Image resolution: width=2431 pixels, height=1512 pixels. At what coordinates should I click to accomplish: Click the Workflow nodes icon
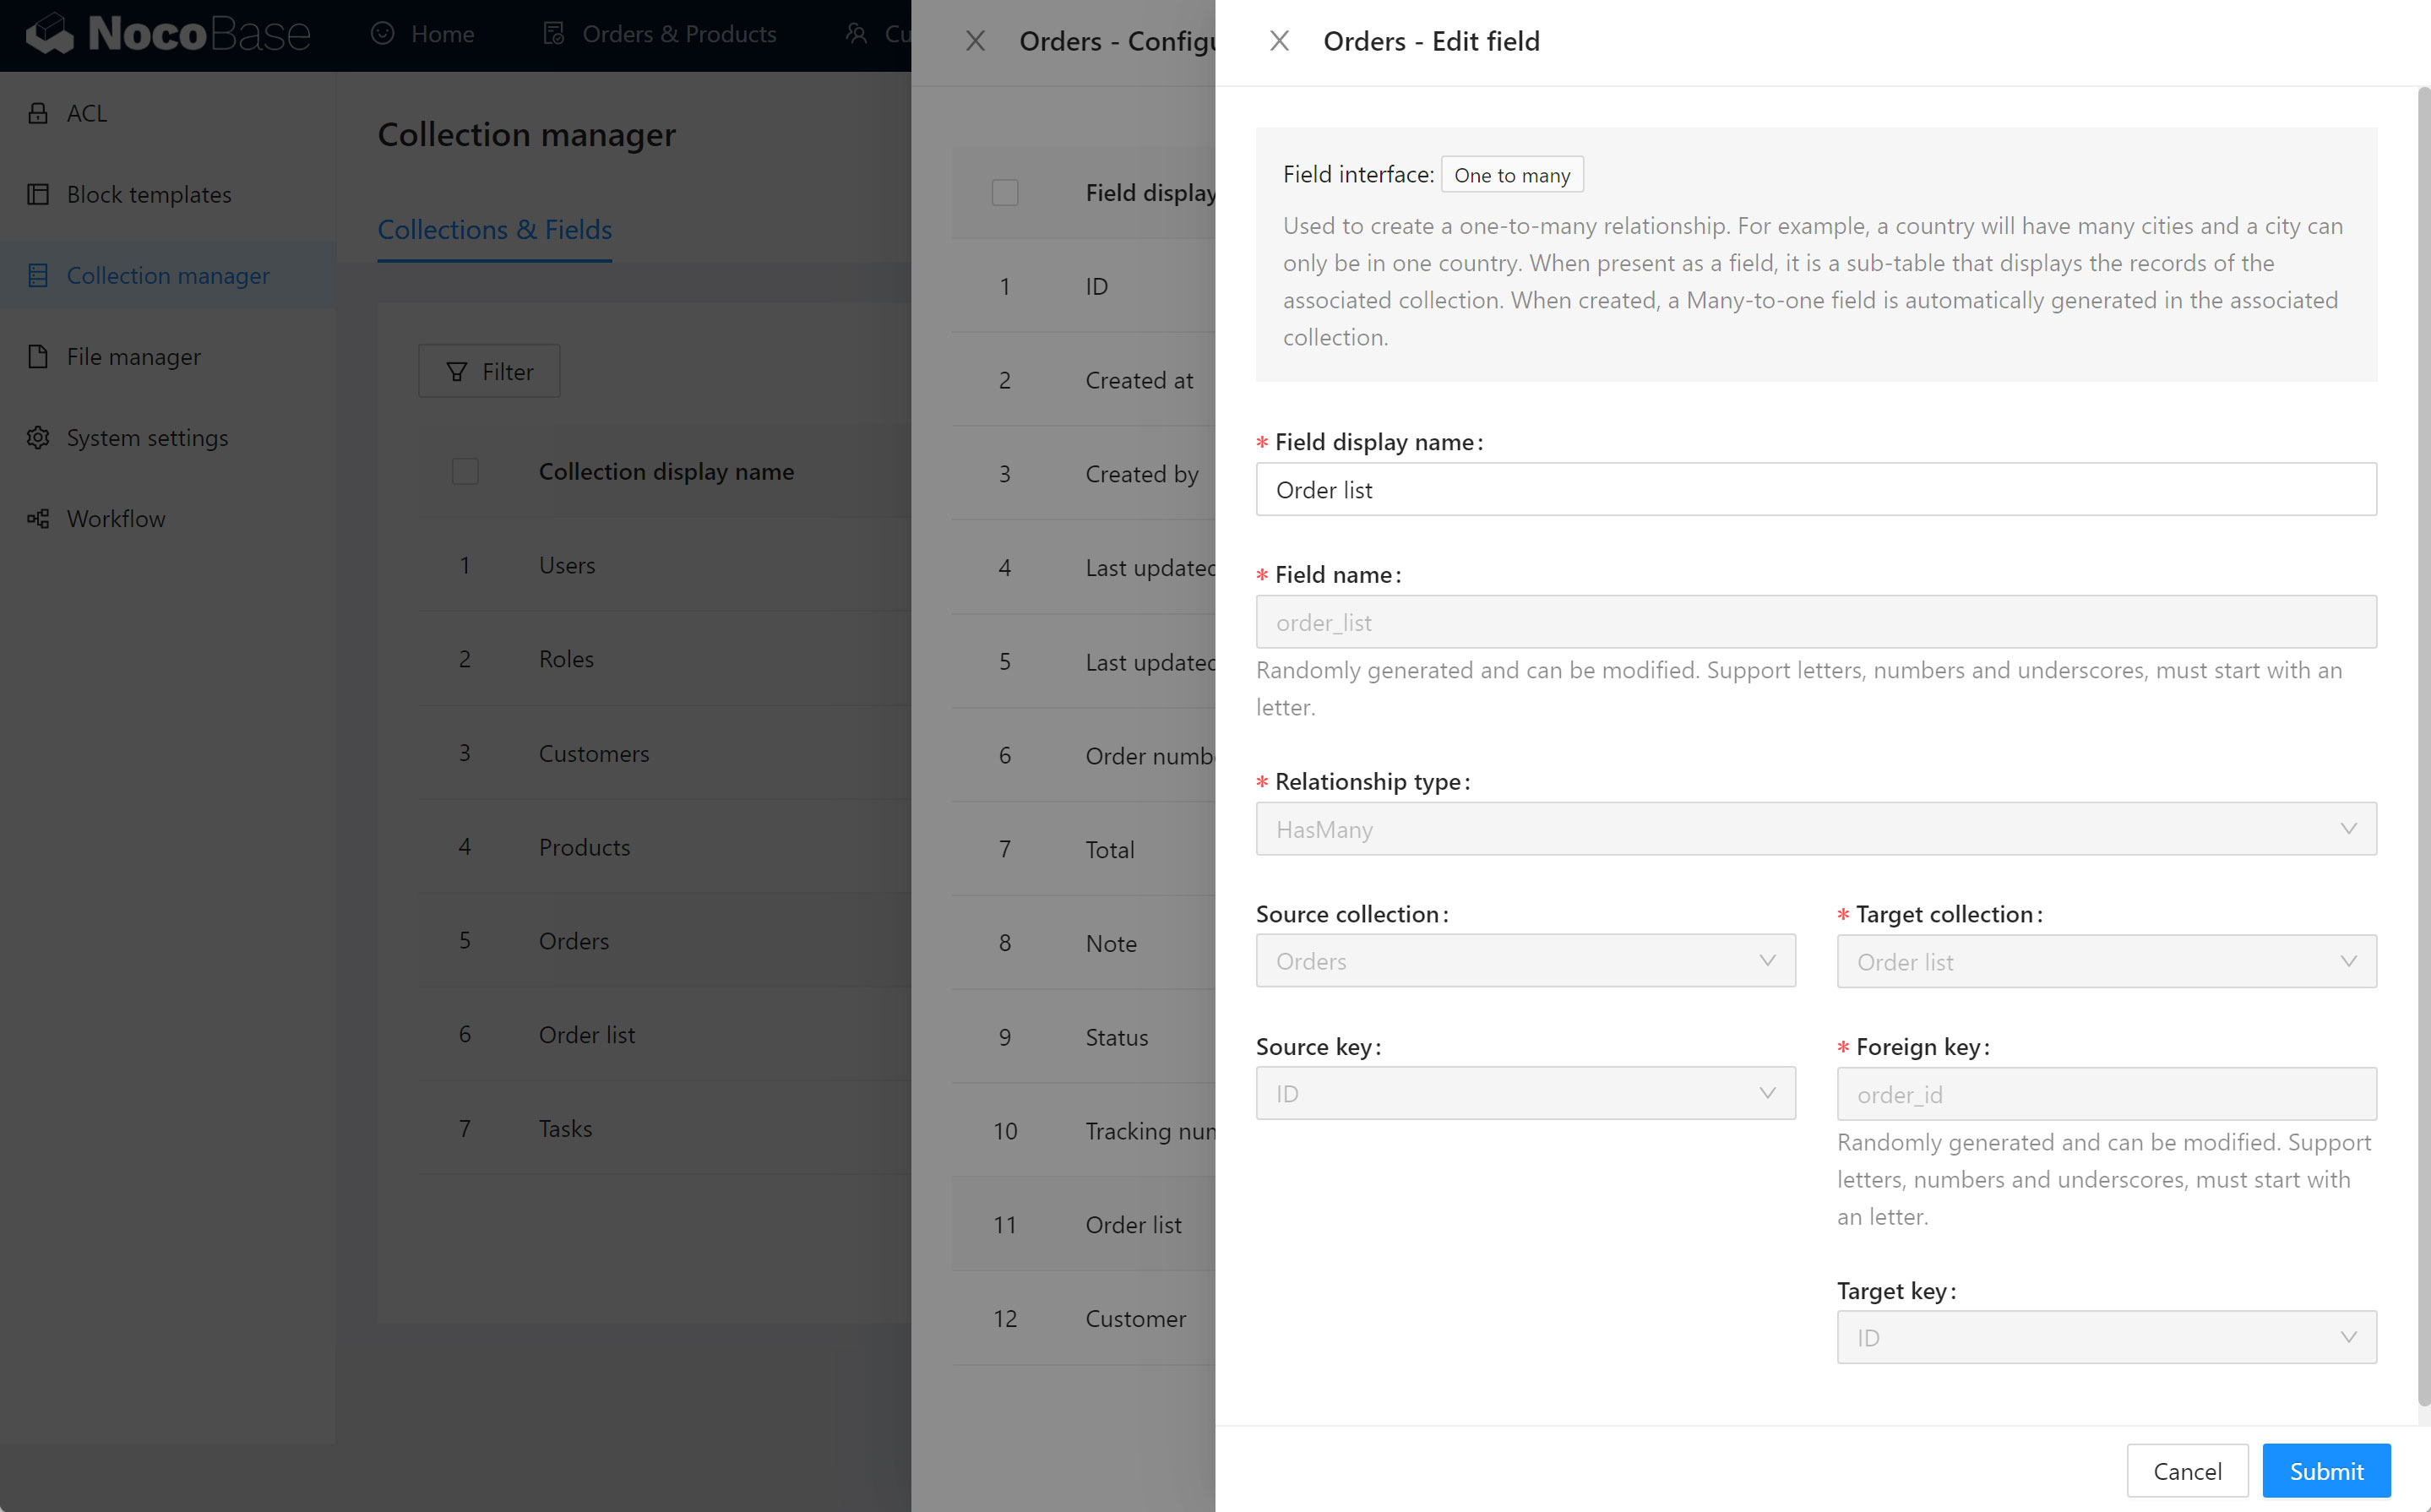tap(38, 518)
